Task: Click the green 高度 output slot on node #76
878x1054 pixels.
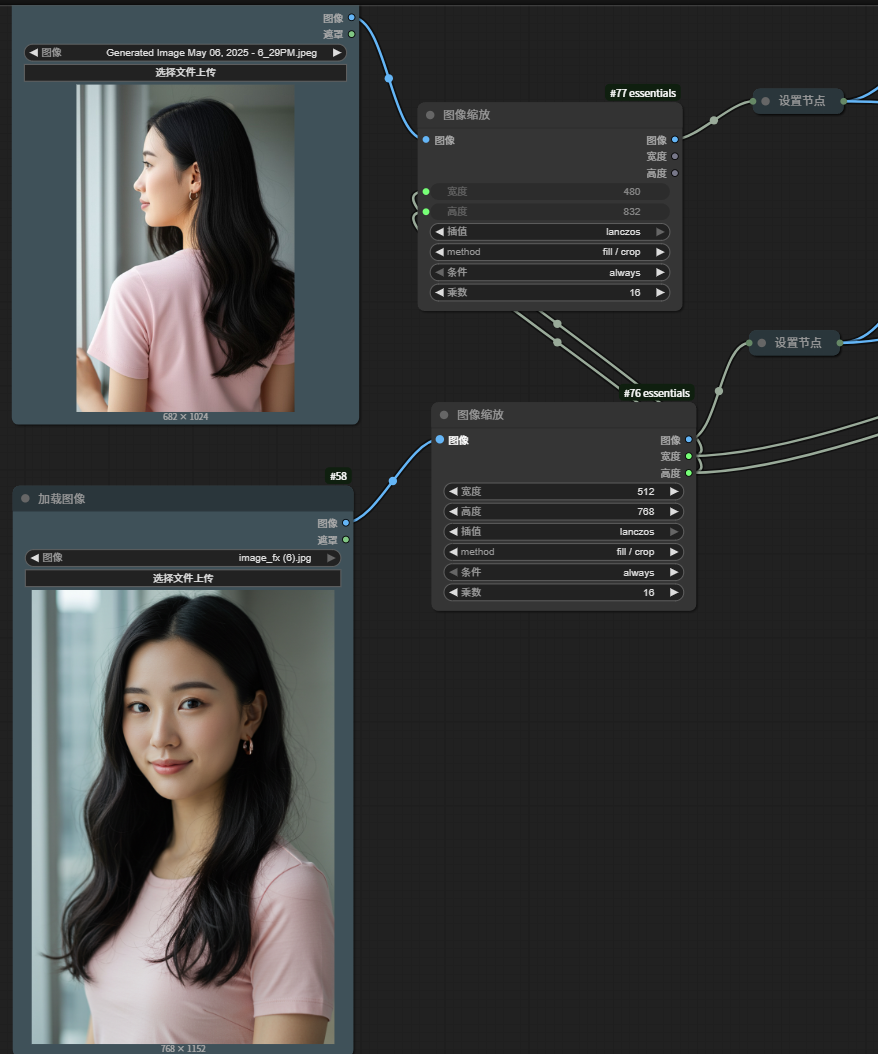Action: pos(688,473)
